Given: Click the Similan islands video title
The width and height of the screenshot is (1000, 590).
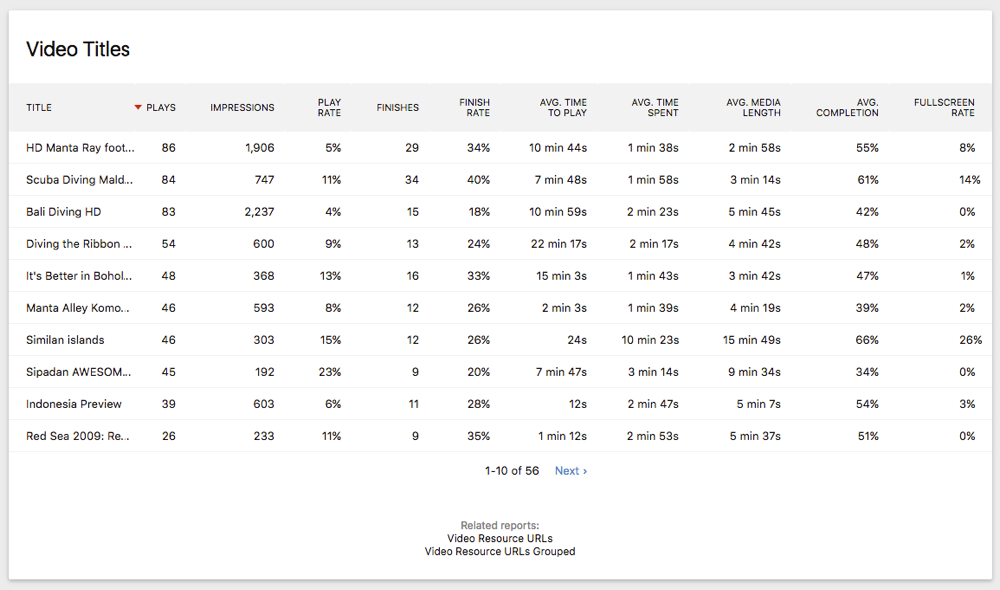Looking at the screenshot, I should point(65,340).
